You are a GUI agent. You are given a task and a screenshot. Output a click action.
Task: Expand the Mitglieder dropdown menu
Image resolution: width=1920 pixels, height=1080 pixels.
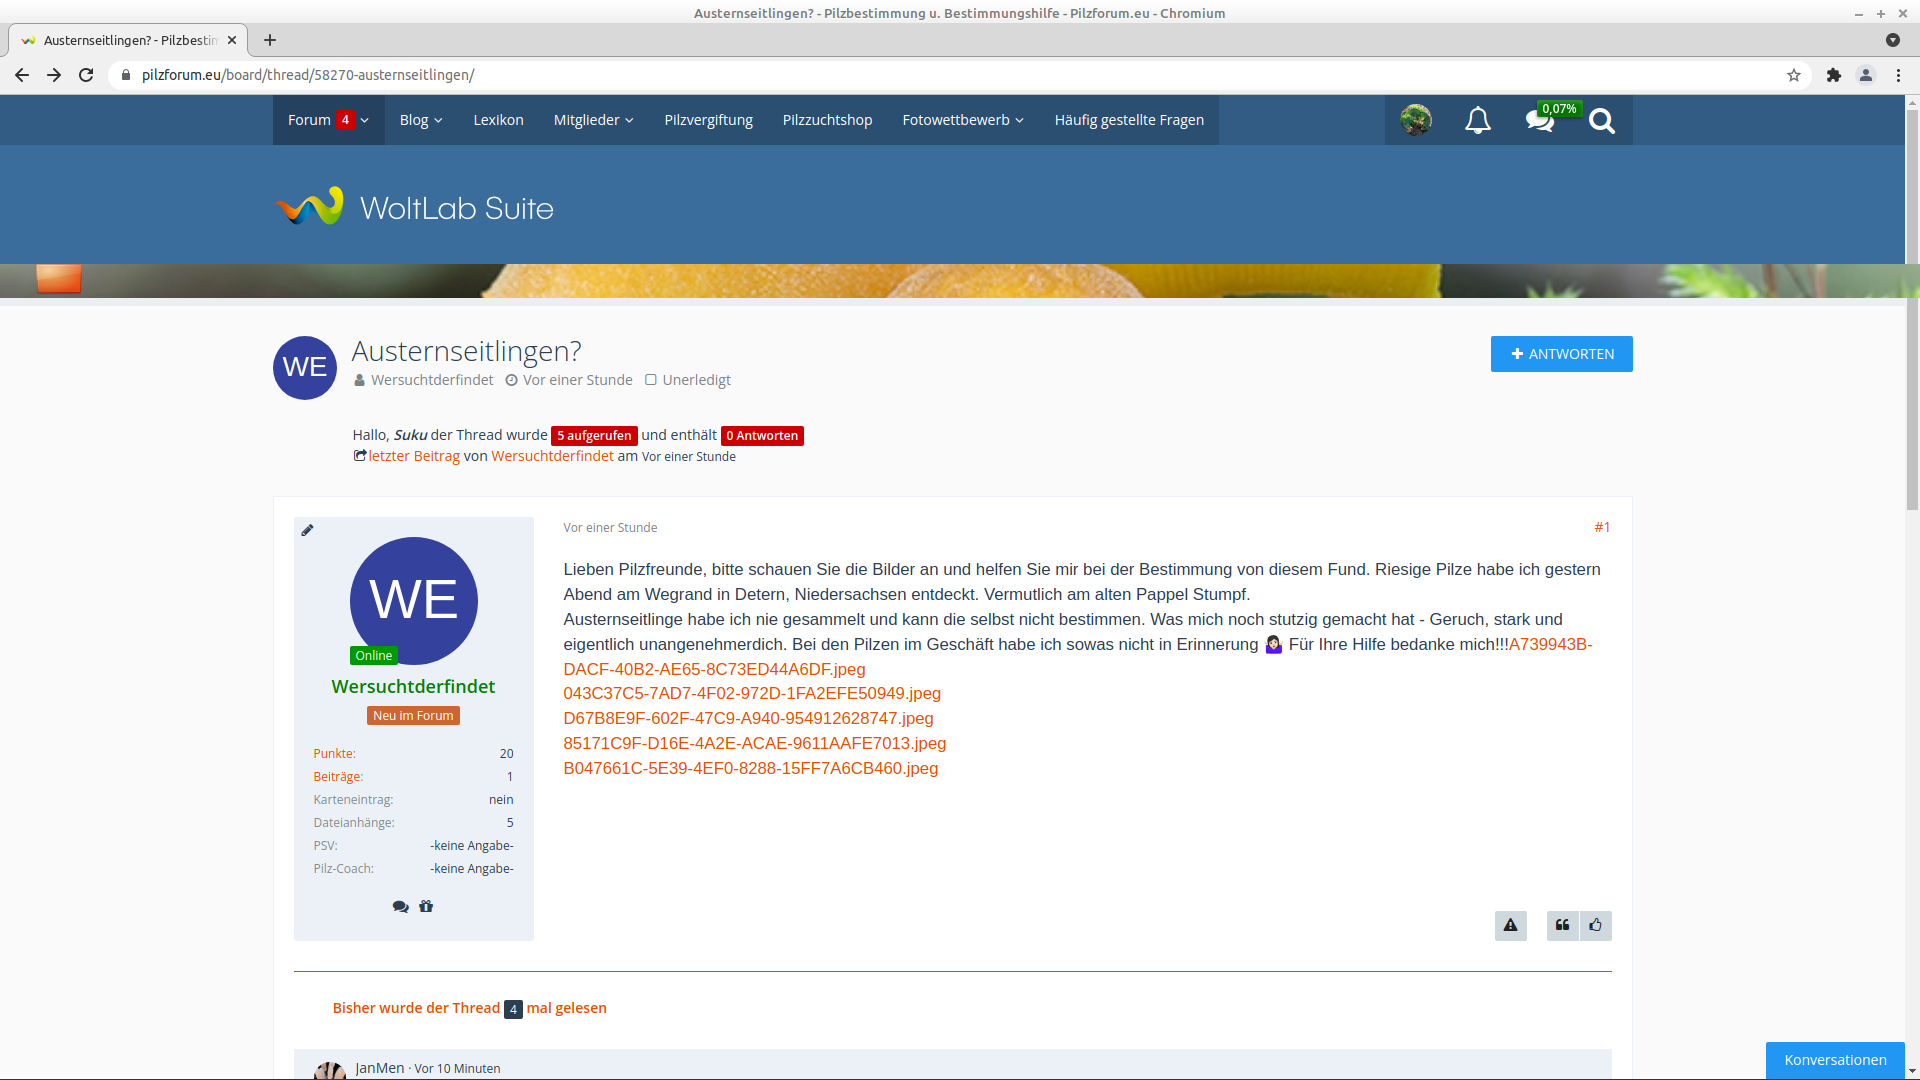(593, 120)
